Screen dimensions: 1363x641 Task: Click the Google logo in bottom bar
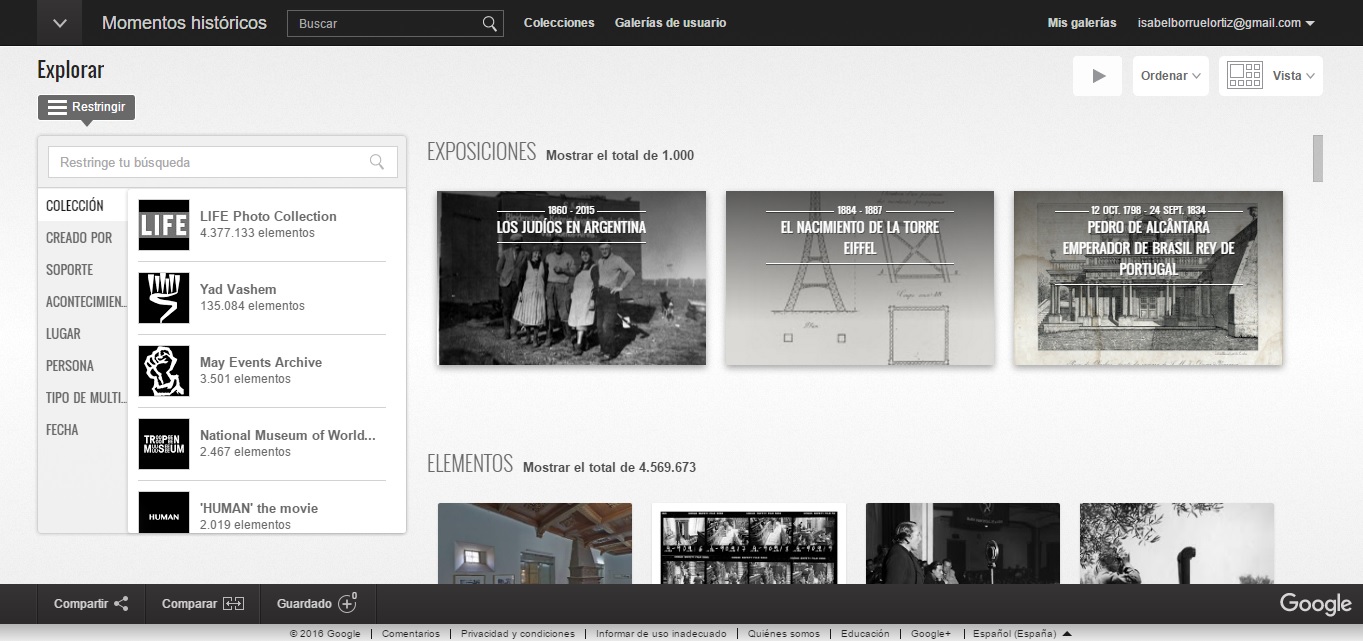pos(1315,603)
